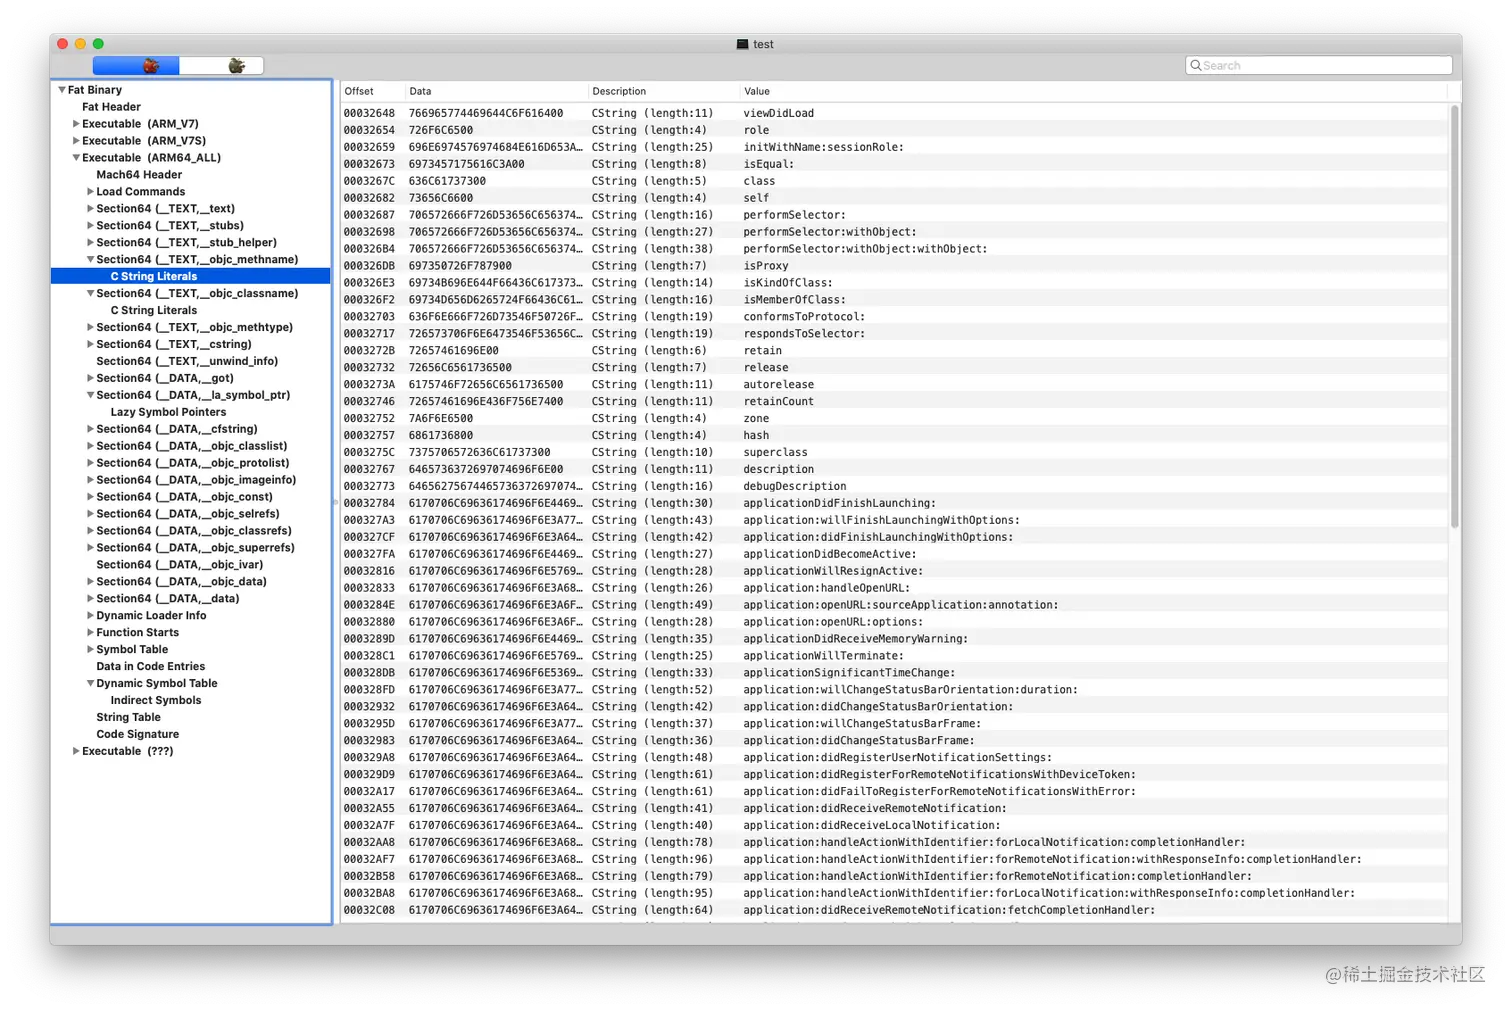Select the Mach64 Header tree item
Image resolution: width=1512 pixels, height=1011 pixels.
click(x=139, y=175)
